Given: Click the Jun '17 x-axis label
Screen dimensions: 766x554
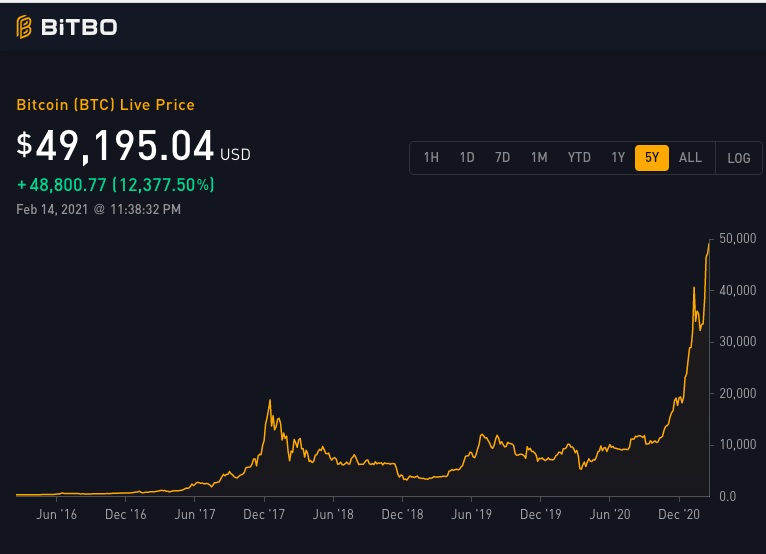Looking at the screenshot, I should point(195,514).
